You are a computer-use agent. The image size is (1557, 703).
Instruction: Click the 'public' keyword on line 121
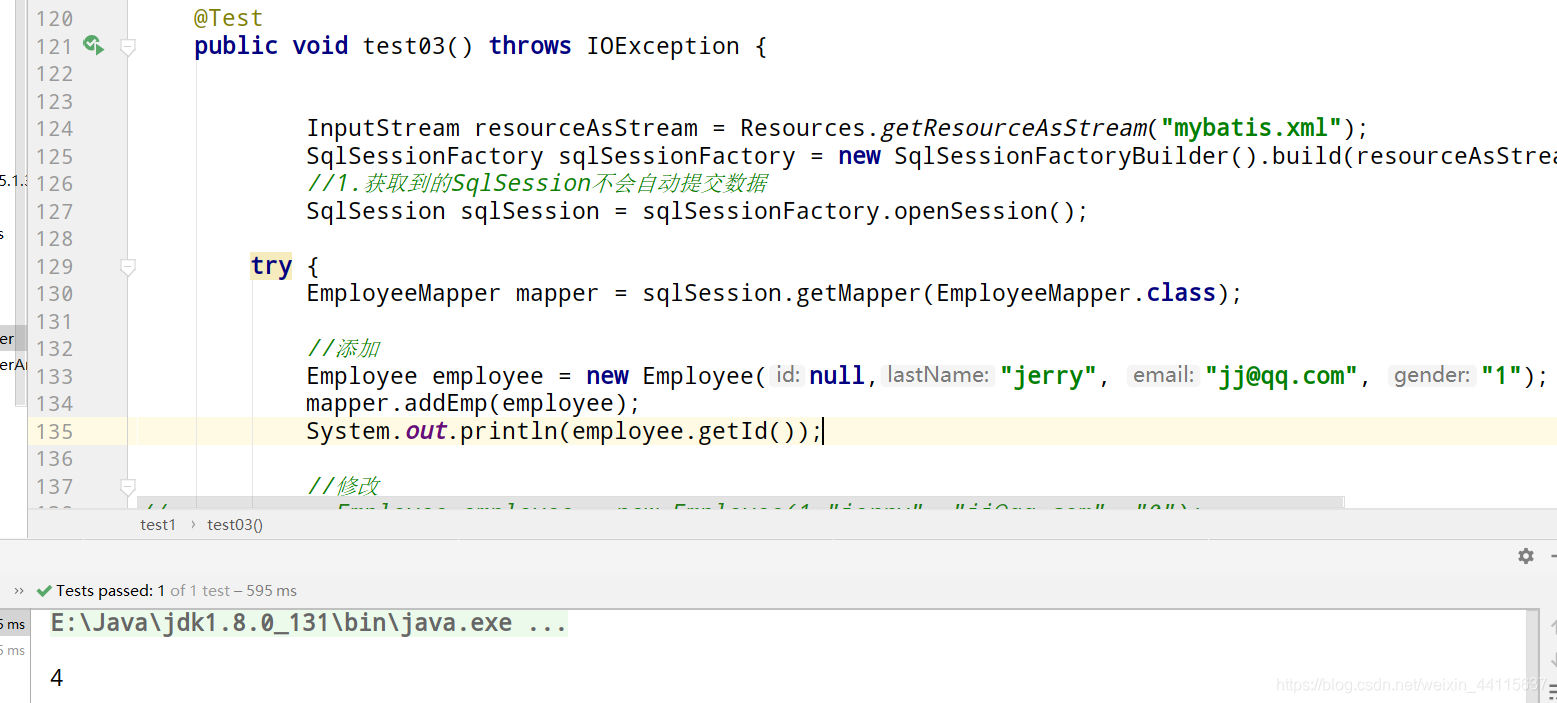(x=236, y=46)
